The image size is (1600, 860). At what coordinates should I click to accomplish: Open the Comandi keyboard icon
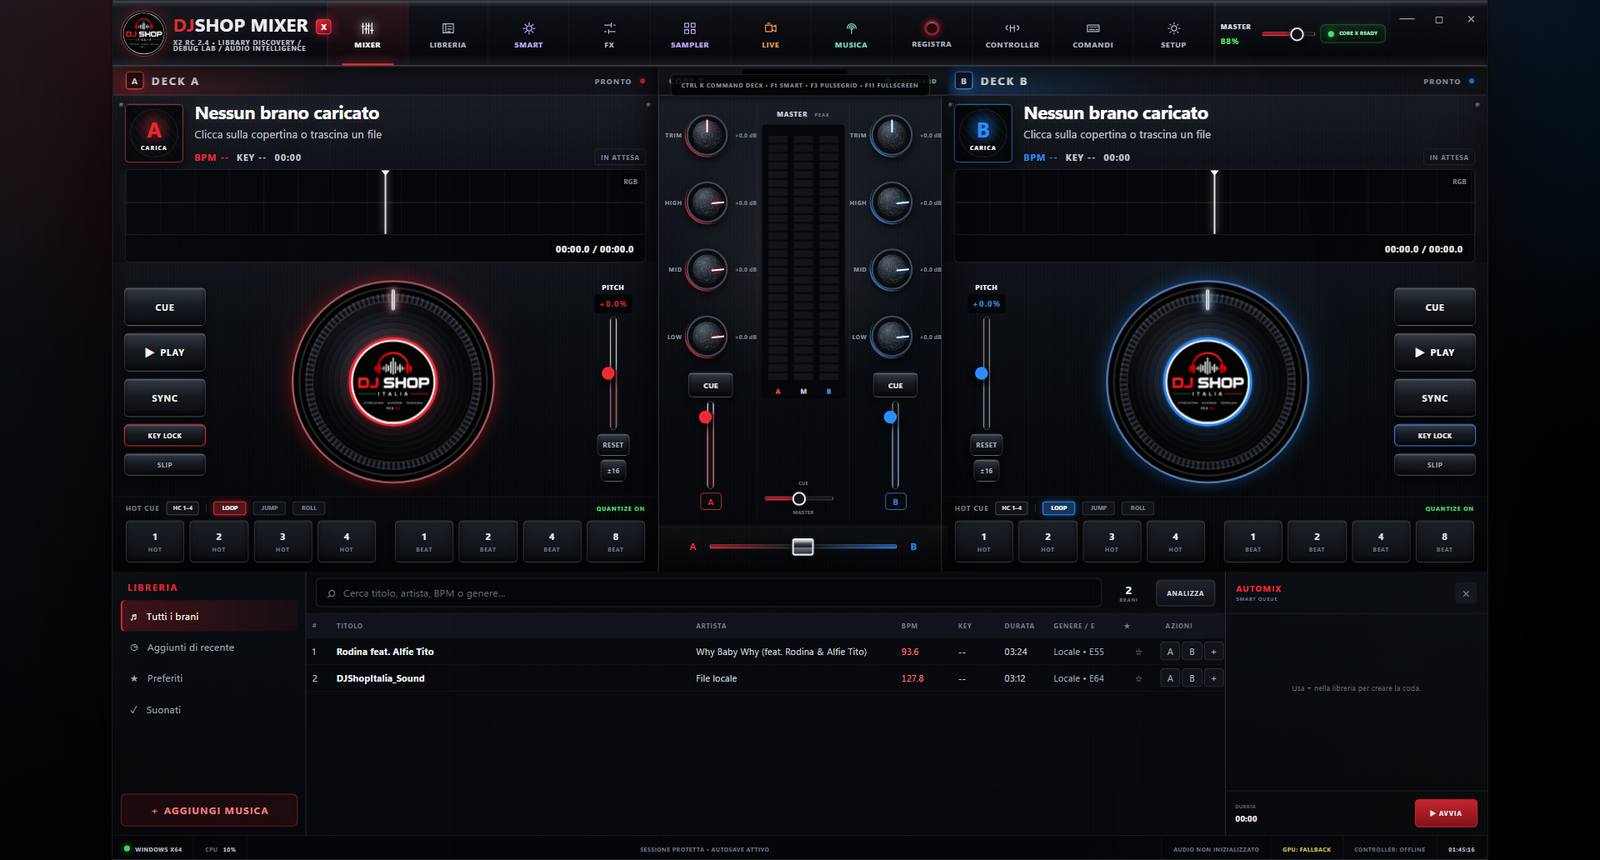1093,28
